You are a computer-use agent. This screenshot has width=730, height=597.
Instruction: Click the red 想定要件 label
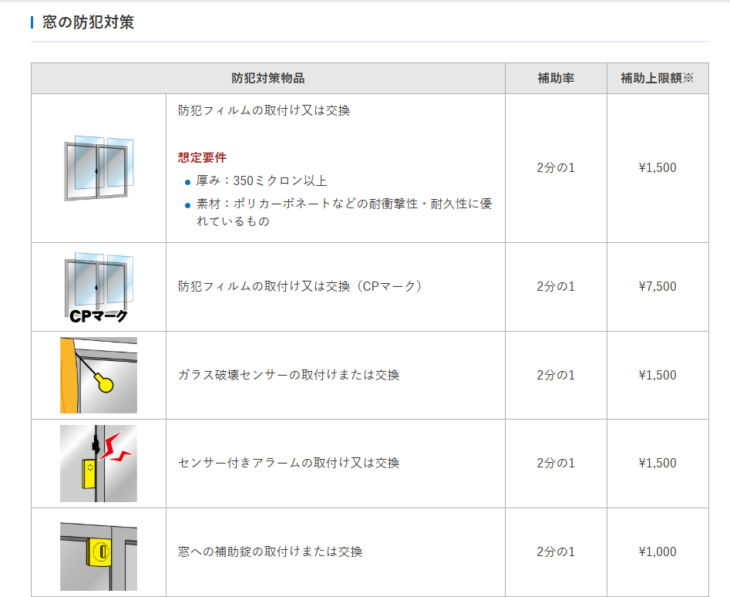202,158
